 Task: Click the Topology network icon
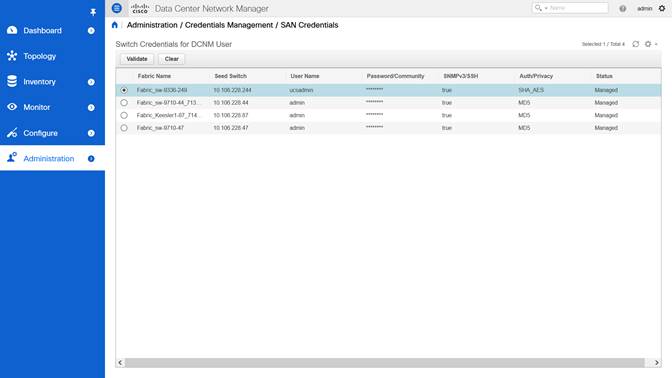12,56
